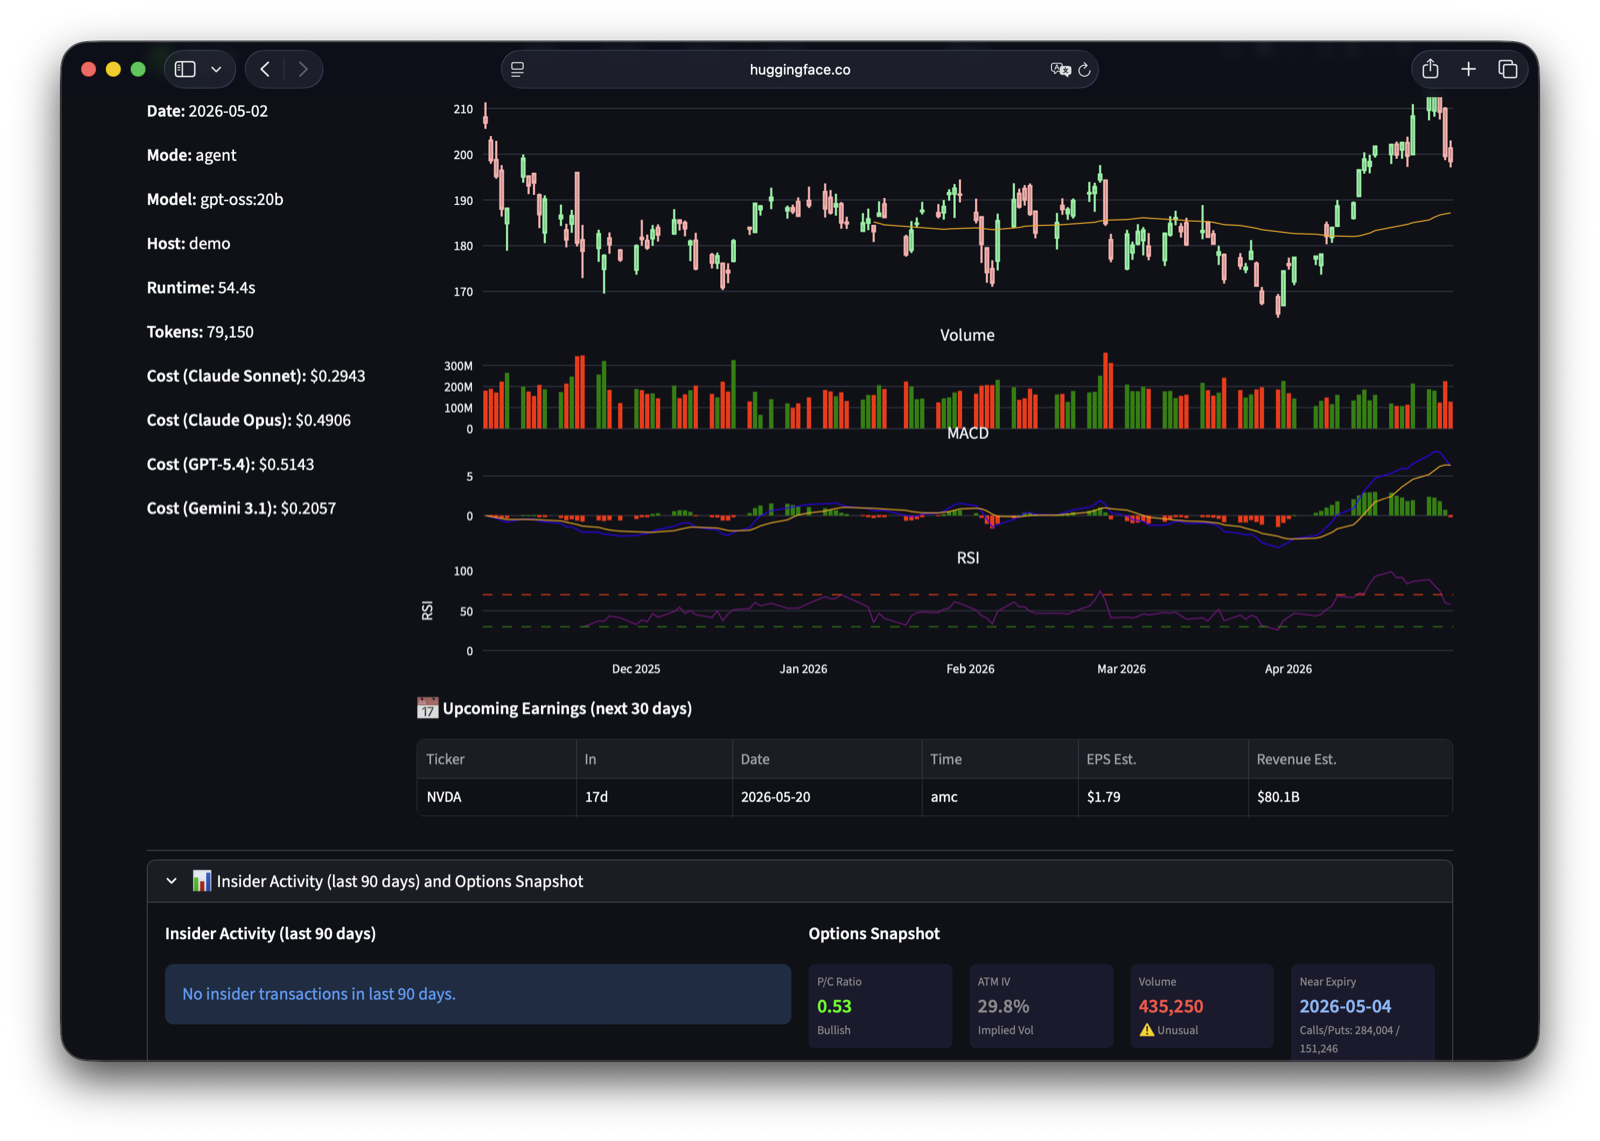Click the huggingface.co address bar
This screenshot has height=1141, width=1600.
click(x=799, y=69)
